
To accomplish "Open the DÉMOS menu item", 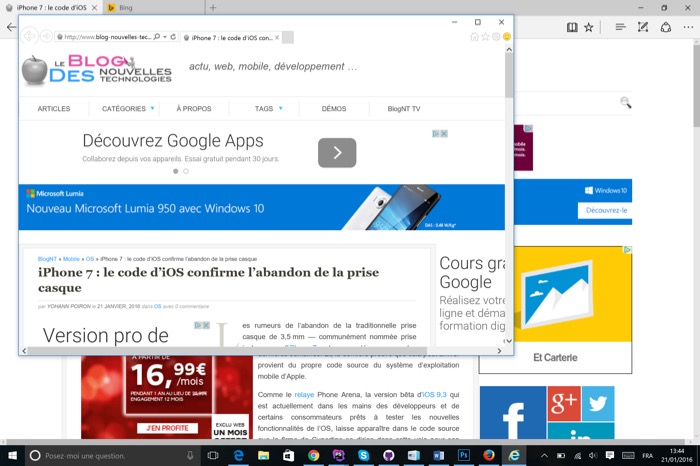I will pyautogui.click(x=334, y=108).
